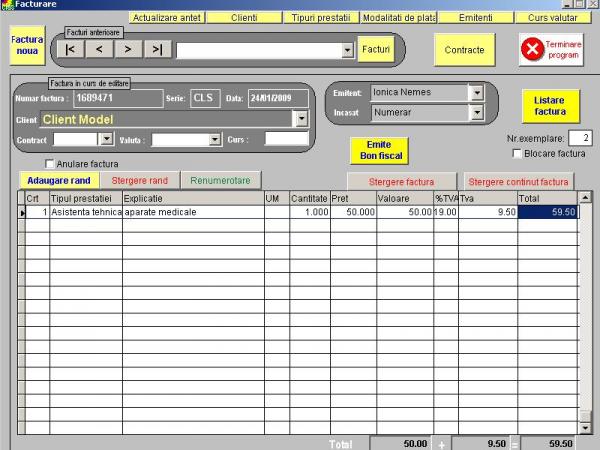This screenshot has height=450, width=600.
Task: Open the Client Model dropdown
Action: (302, 119)
